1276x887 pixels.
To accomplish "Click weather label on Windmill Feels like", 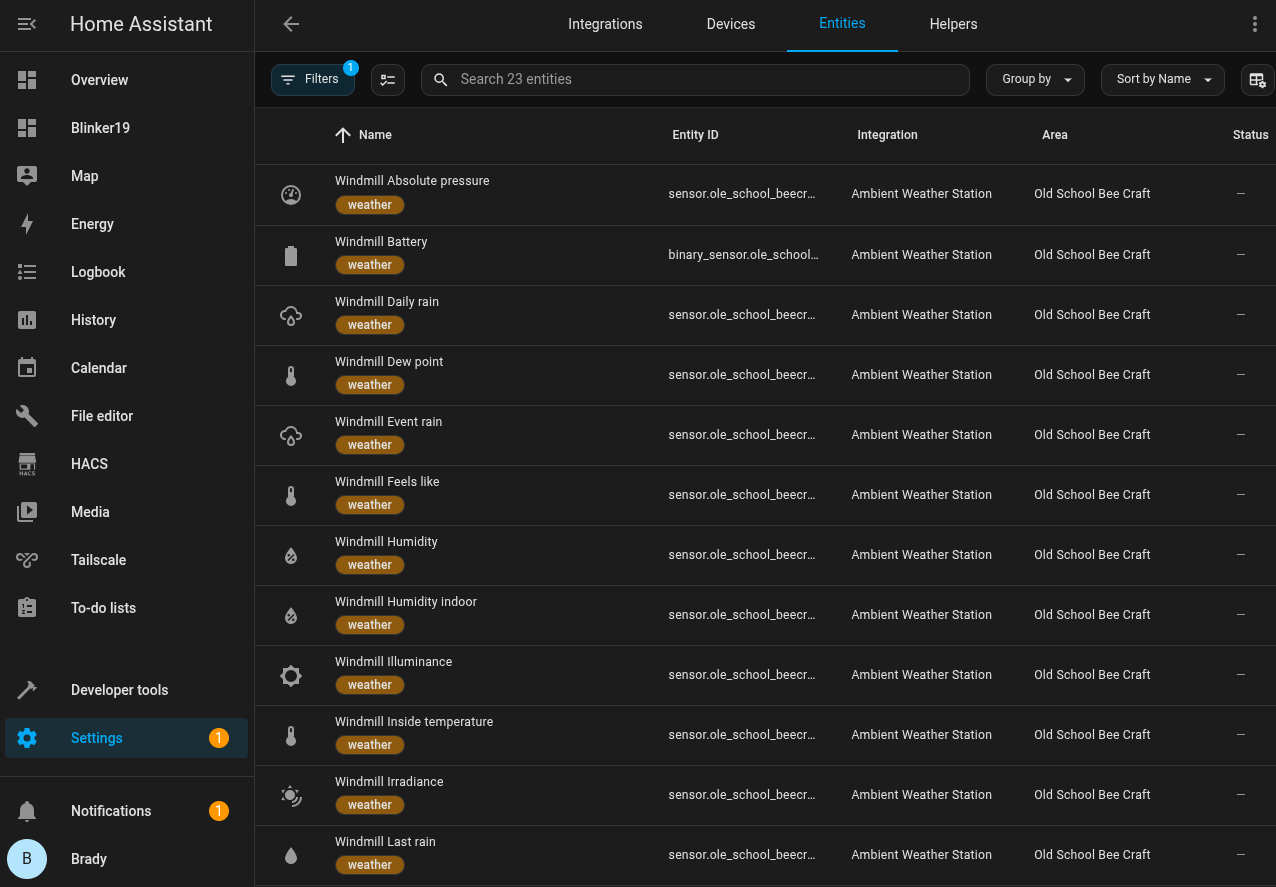I will [370, 505].
